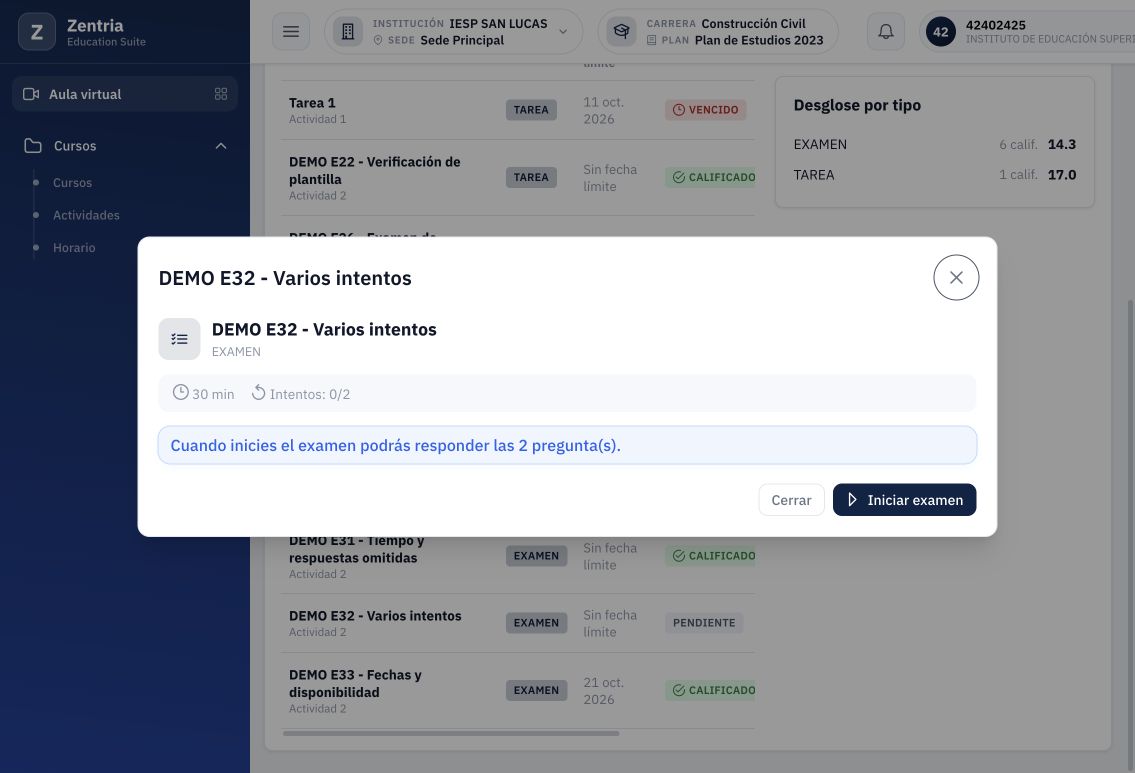This screenshot has width=1135, height=773.
Task: Expand the institution selector dropdown chevron
Action: pos(563,32)
